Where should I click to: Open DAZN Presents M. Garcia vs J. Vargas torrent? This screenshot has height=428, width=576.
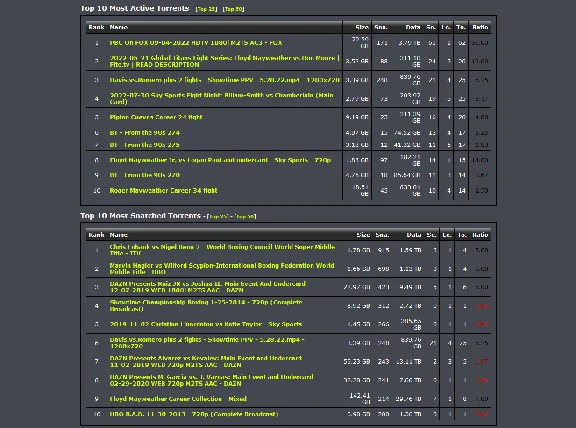tap(212, 380)
